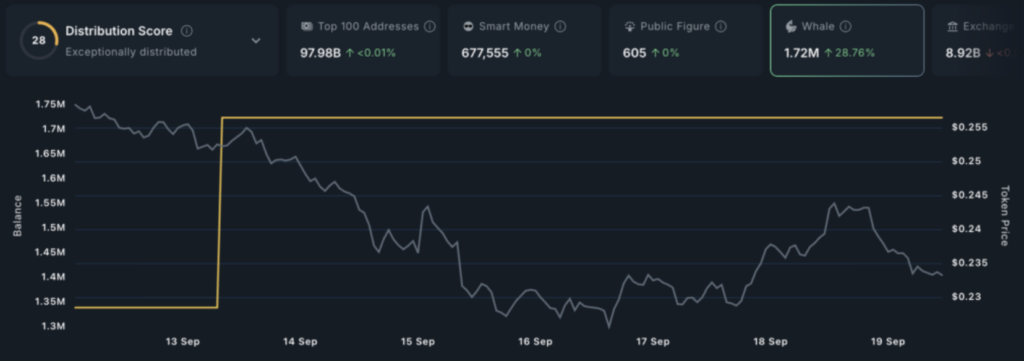Click the Top 100 Addresses card icon
This screenshot has height=361, width=1024.
[x=306, y=27]
